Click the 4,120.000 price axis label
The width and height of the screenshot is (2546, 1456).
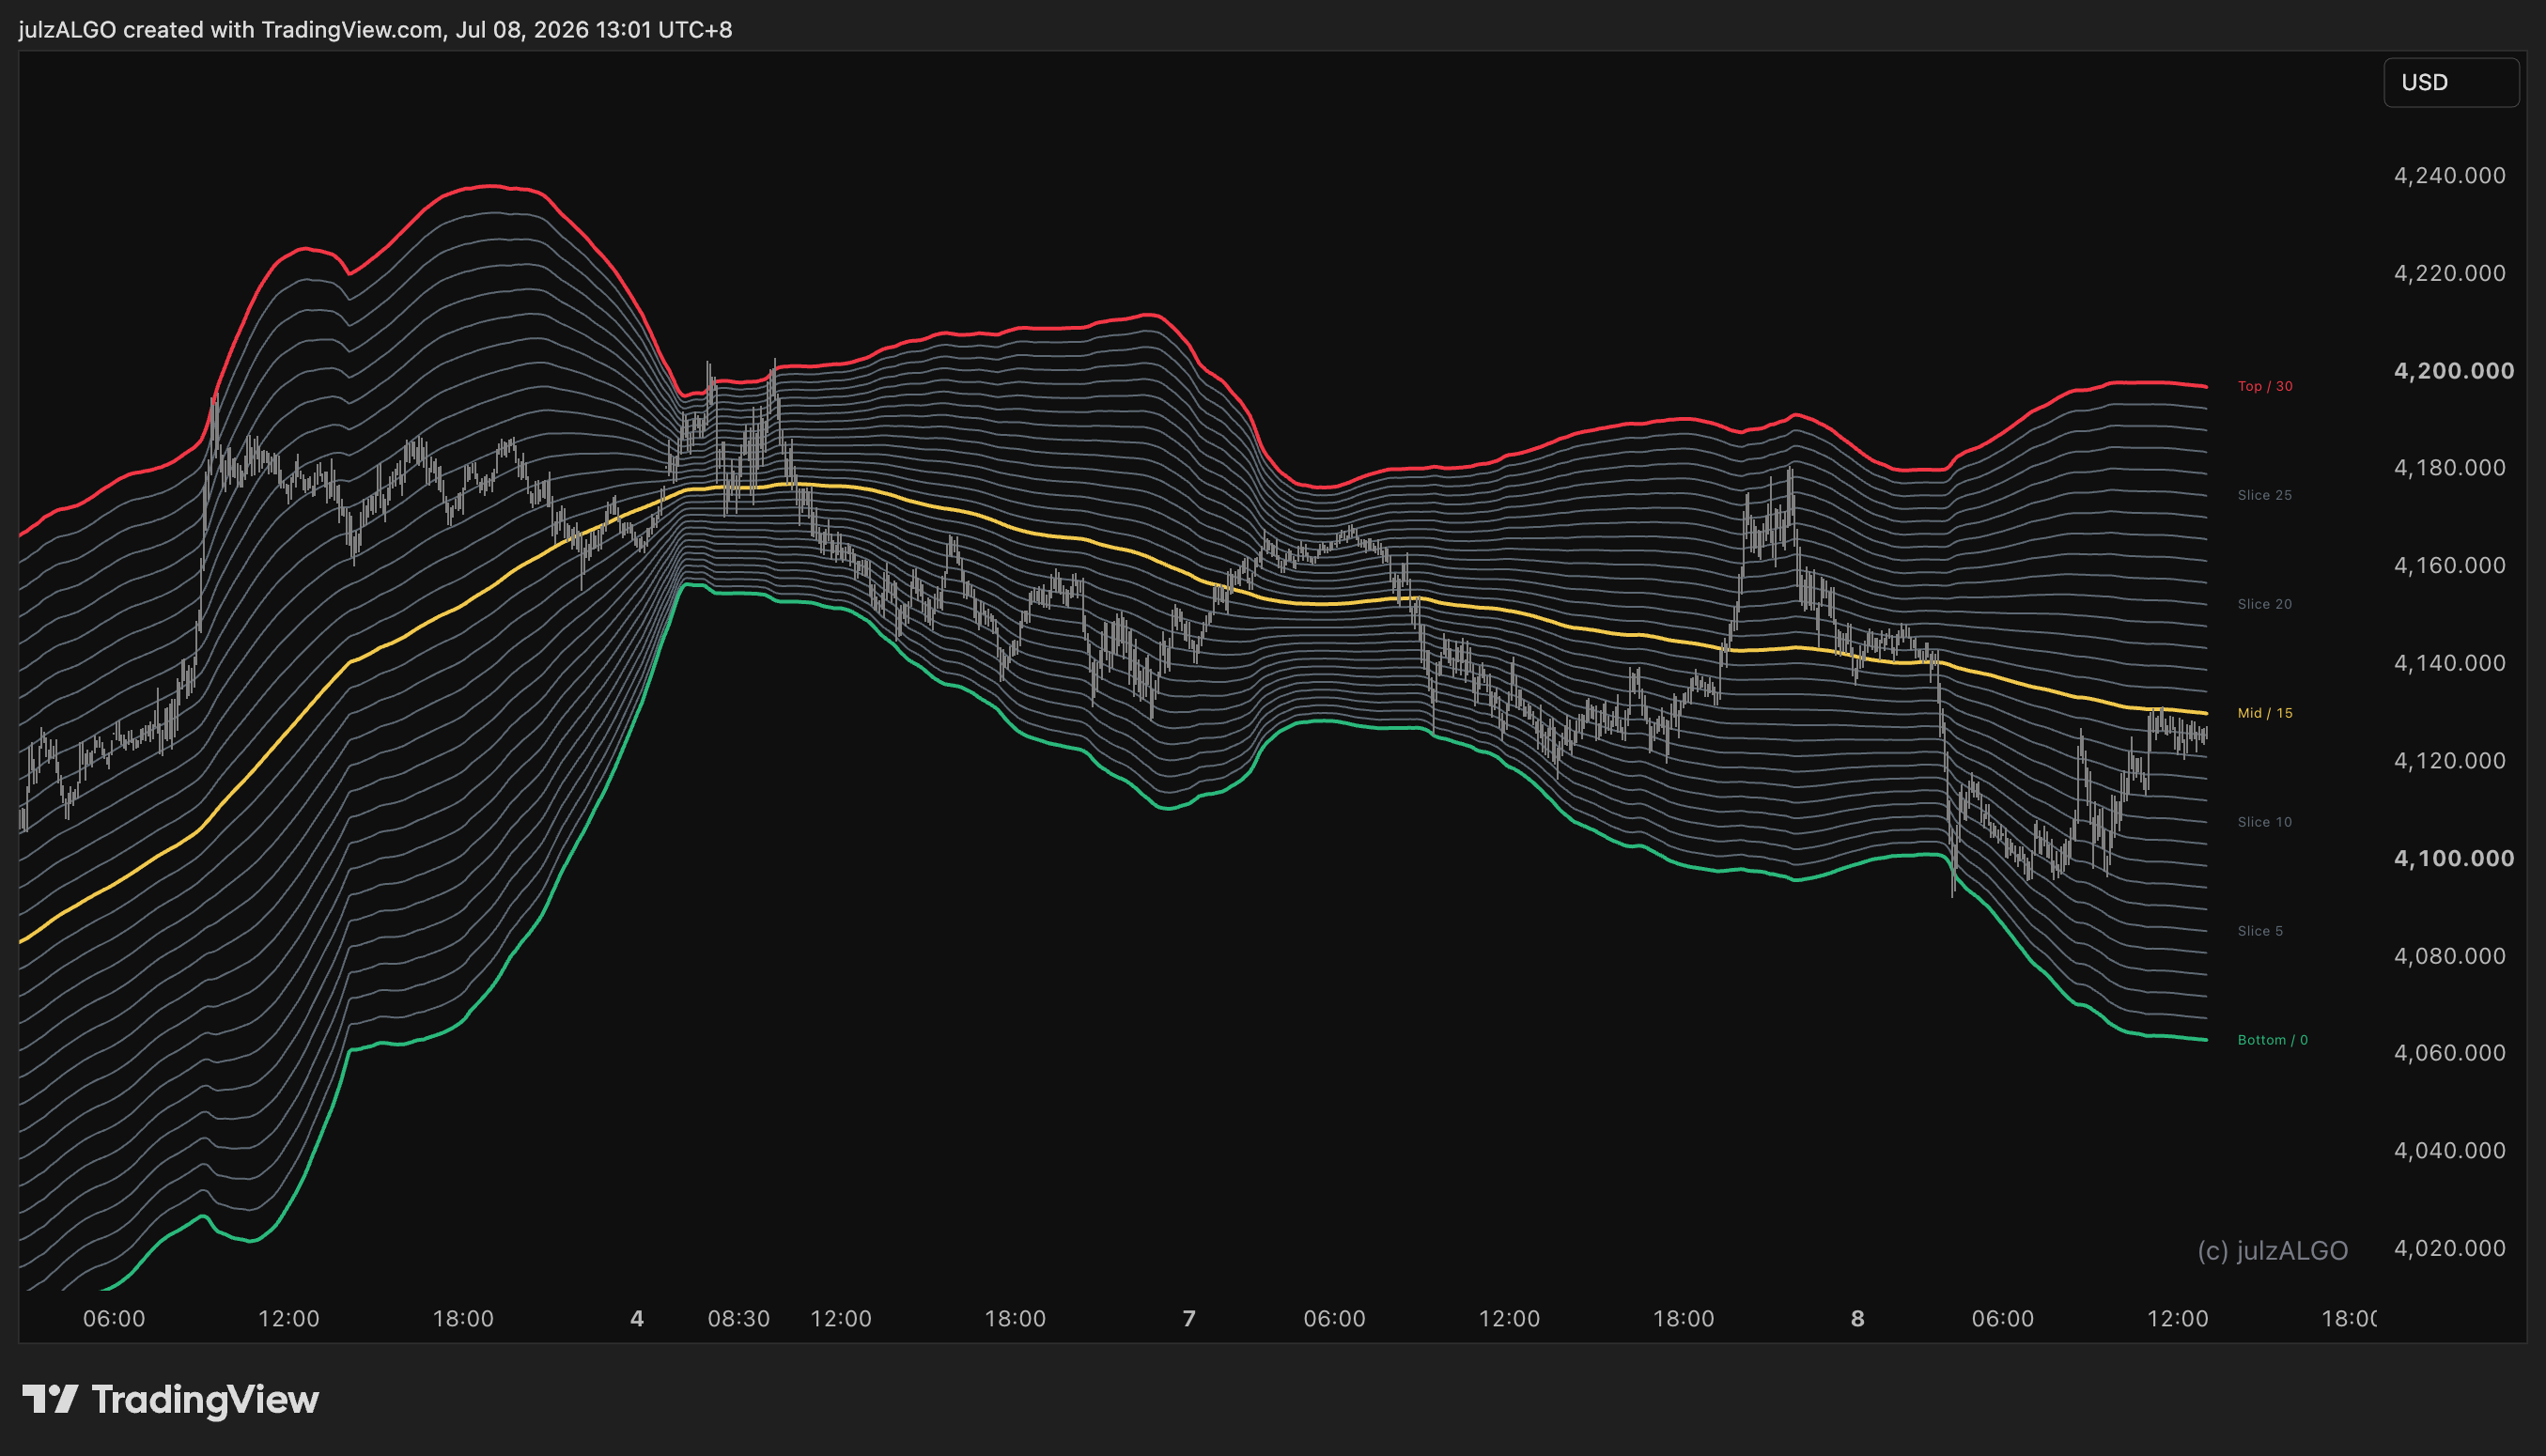[x=2449, y=761]
